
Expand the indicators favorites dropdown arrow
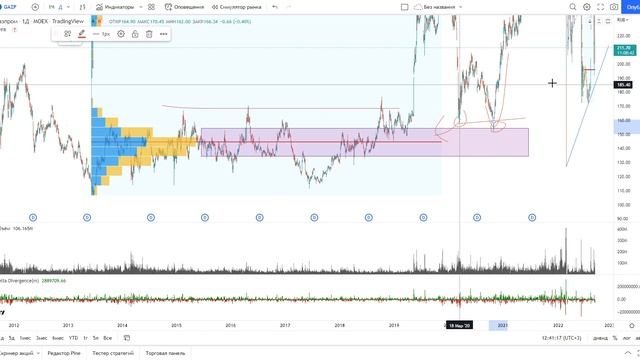pyautogui.click(x=141, y=7)
